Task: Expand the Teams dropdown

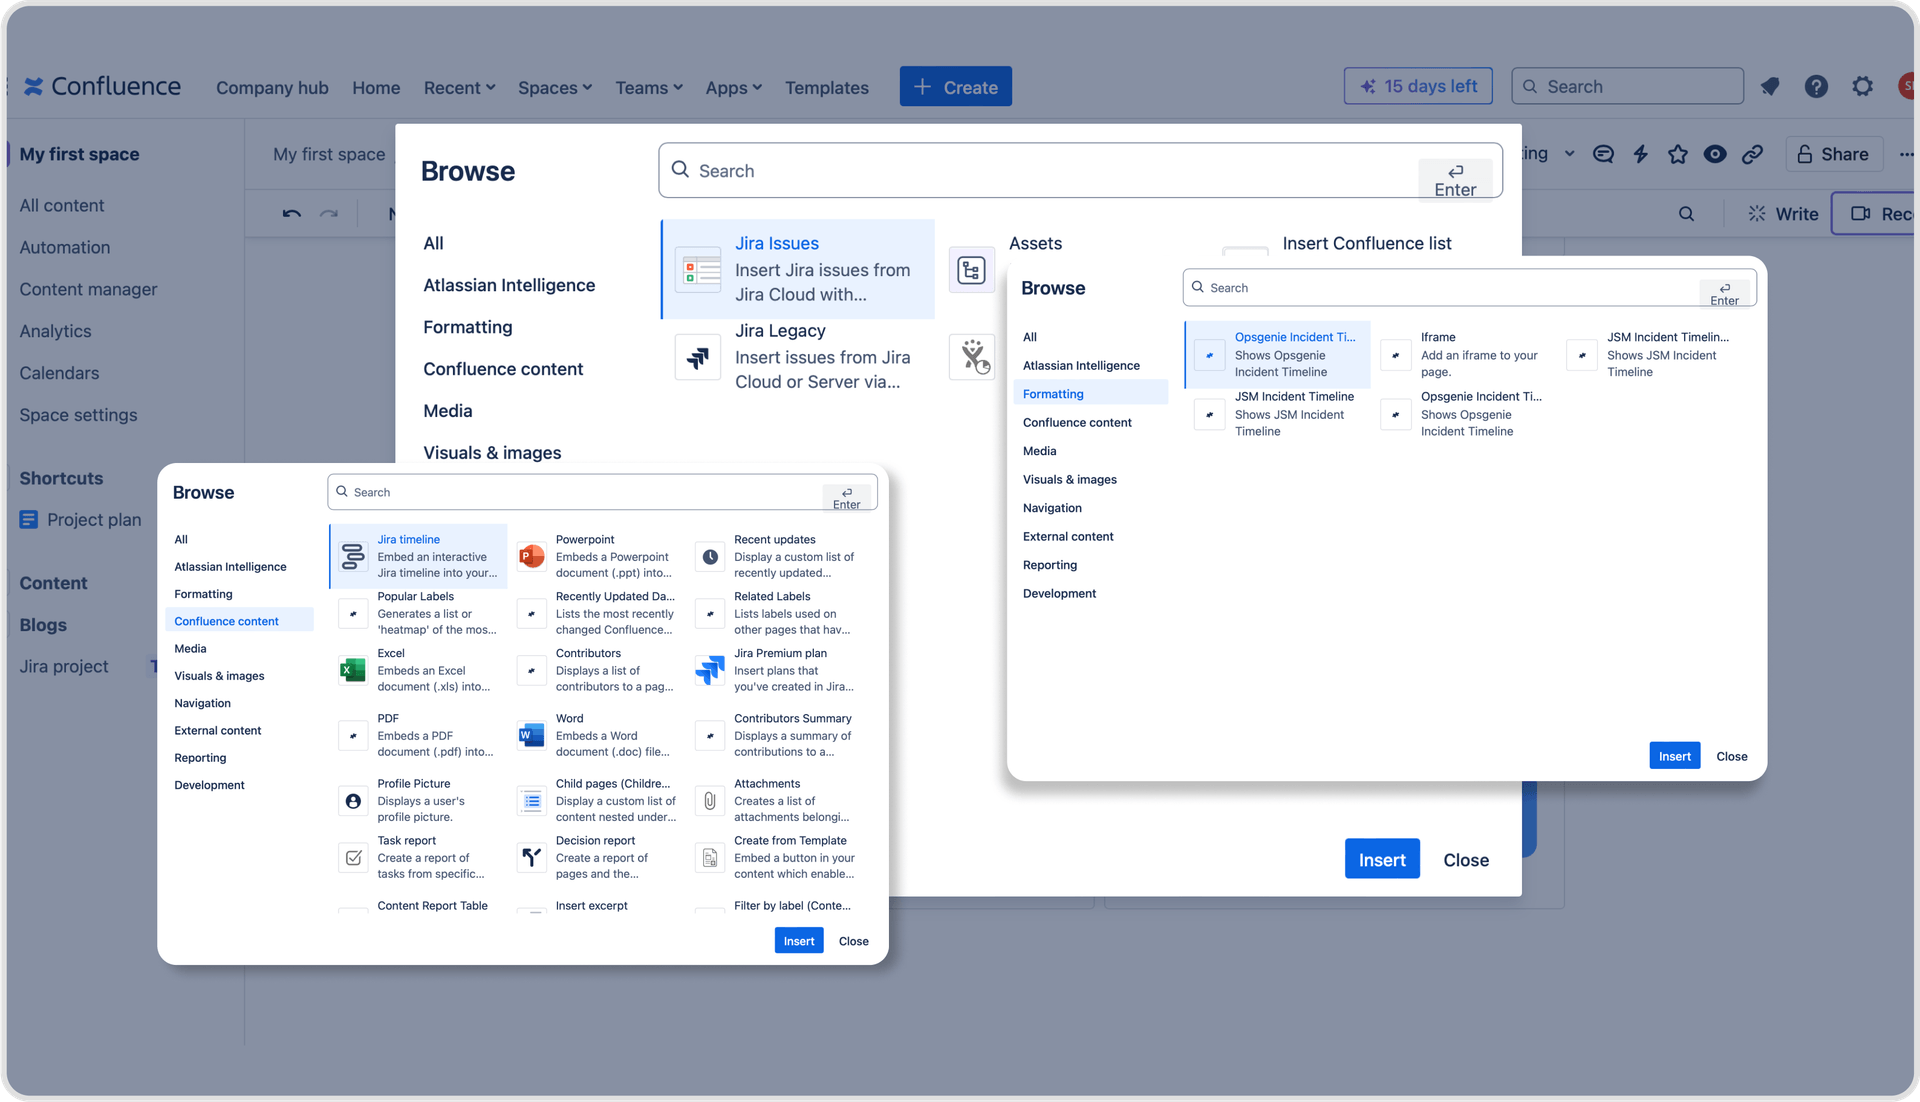Action: (649, 87)
